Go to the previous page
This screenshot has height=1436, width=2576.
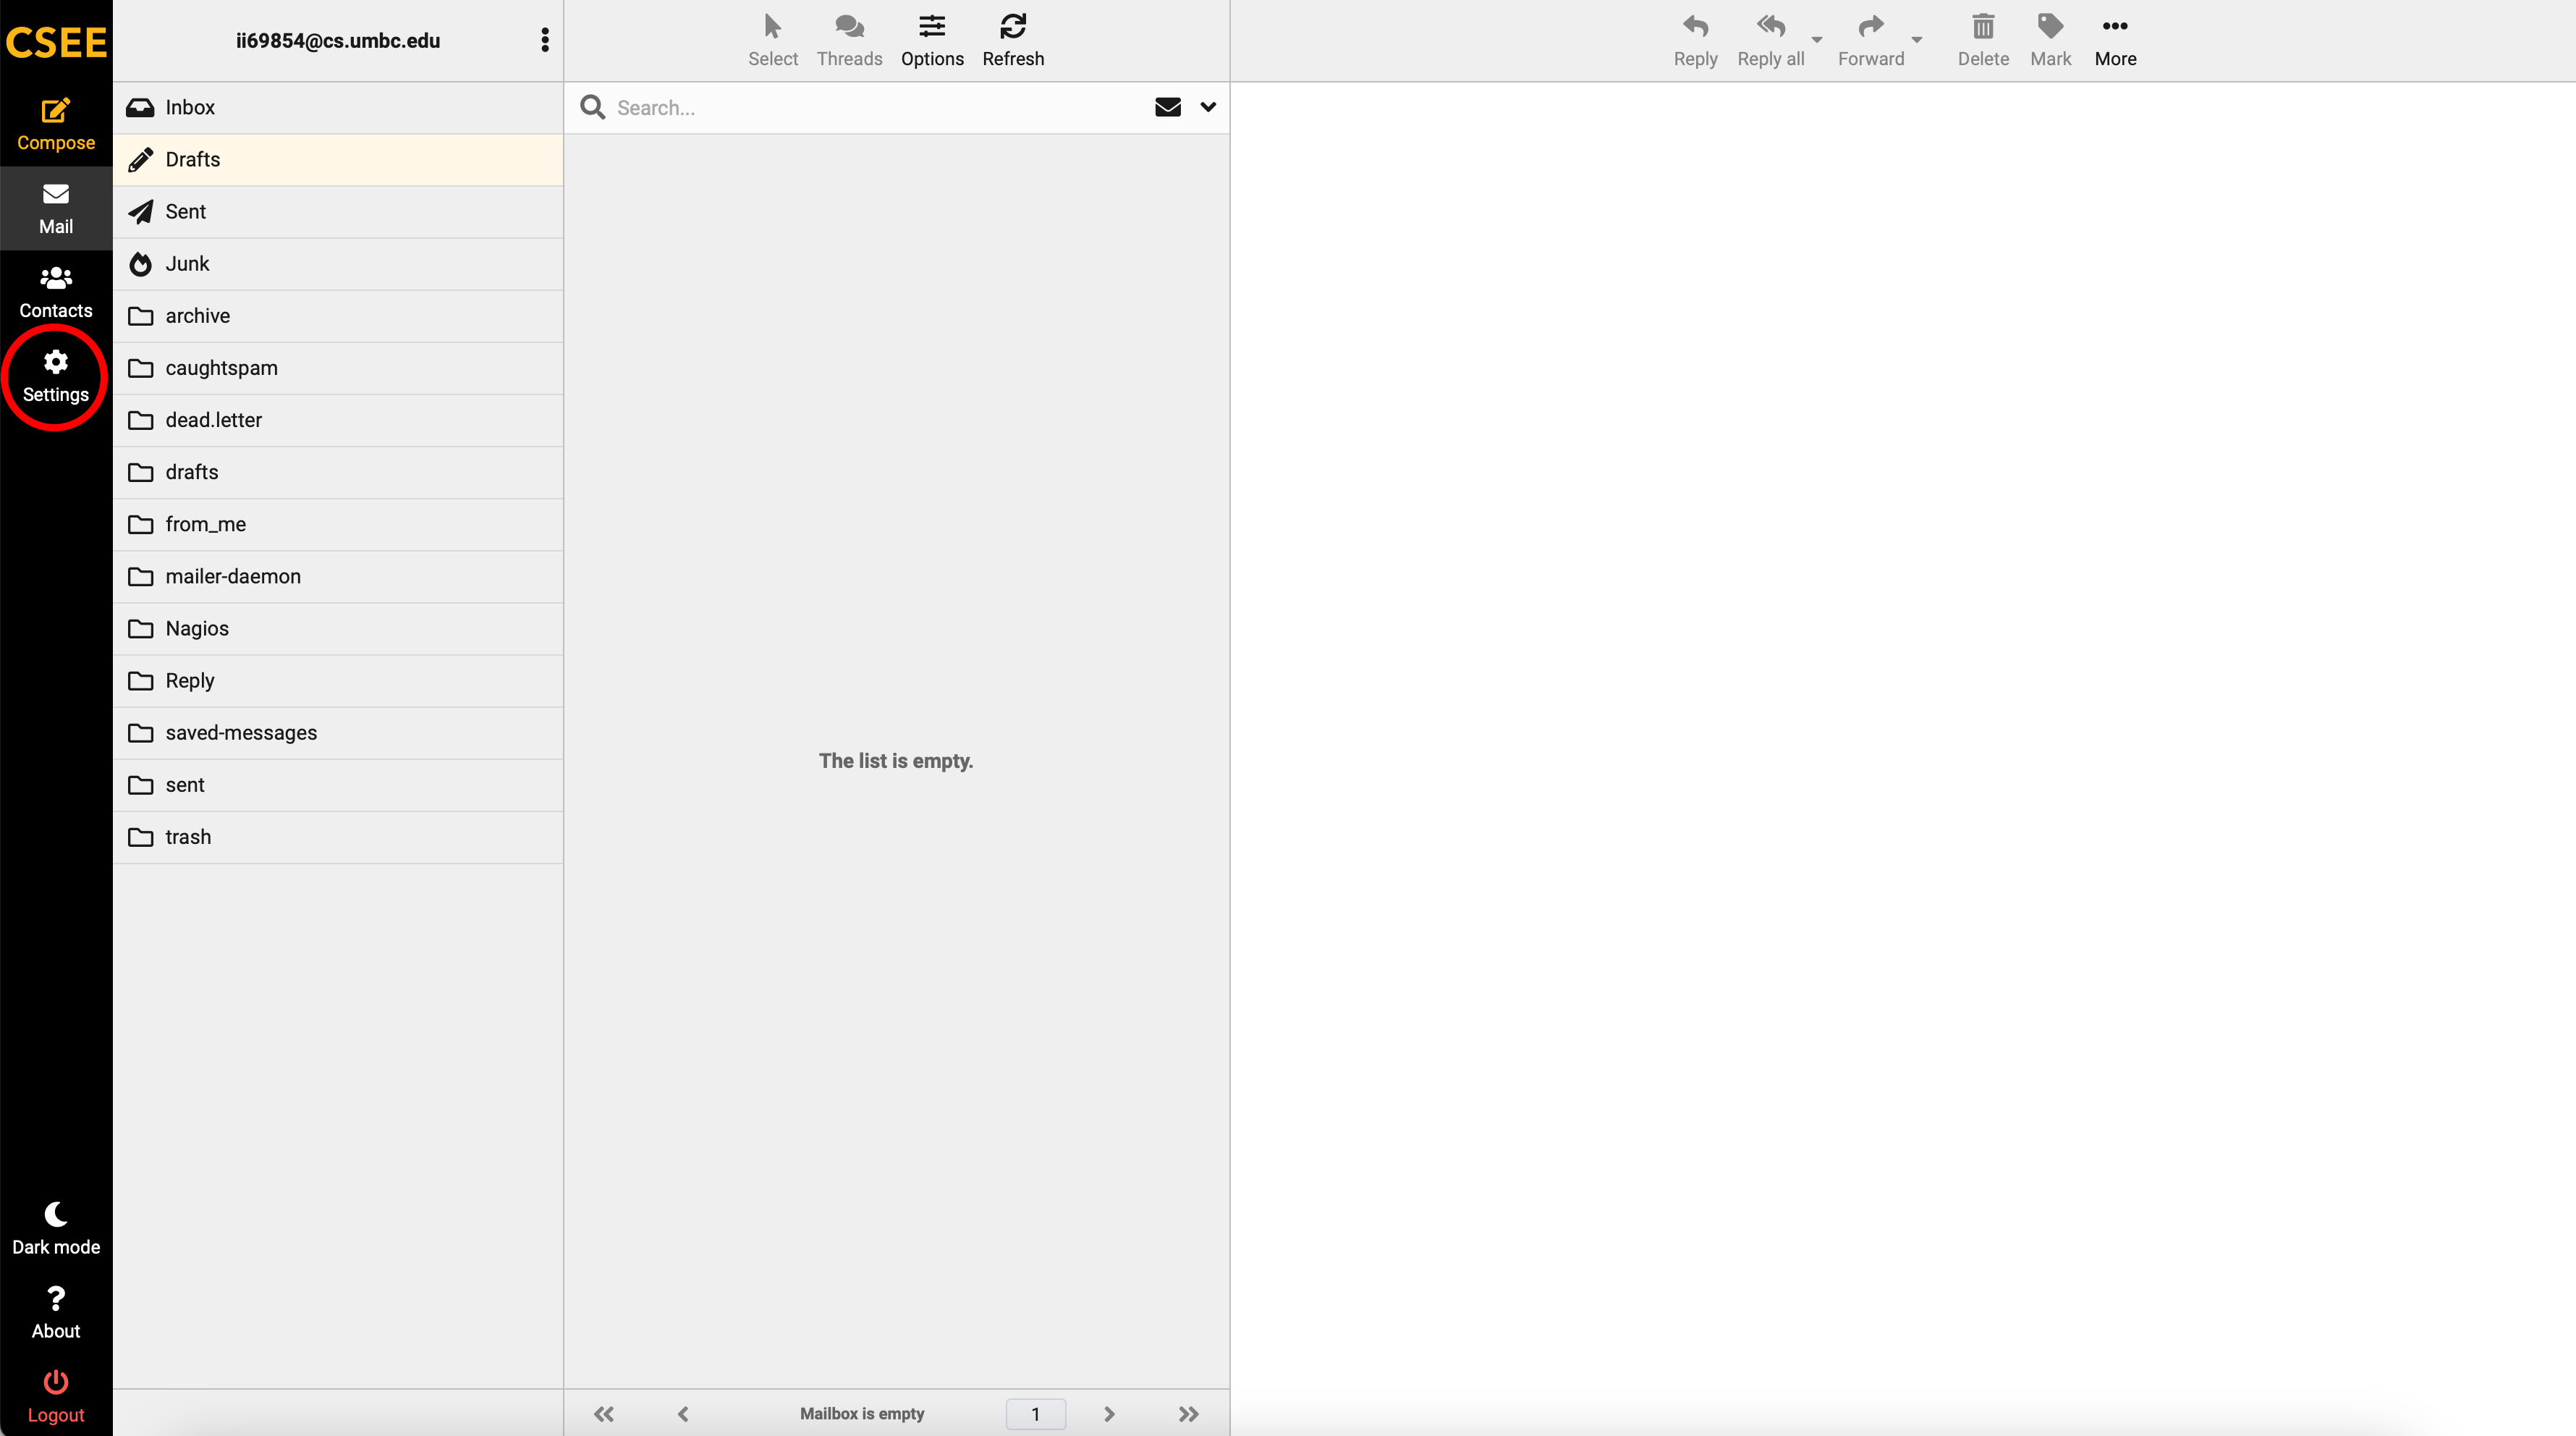(683, 1414)
